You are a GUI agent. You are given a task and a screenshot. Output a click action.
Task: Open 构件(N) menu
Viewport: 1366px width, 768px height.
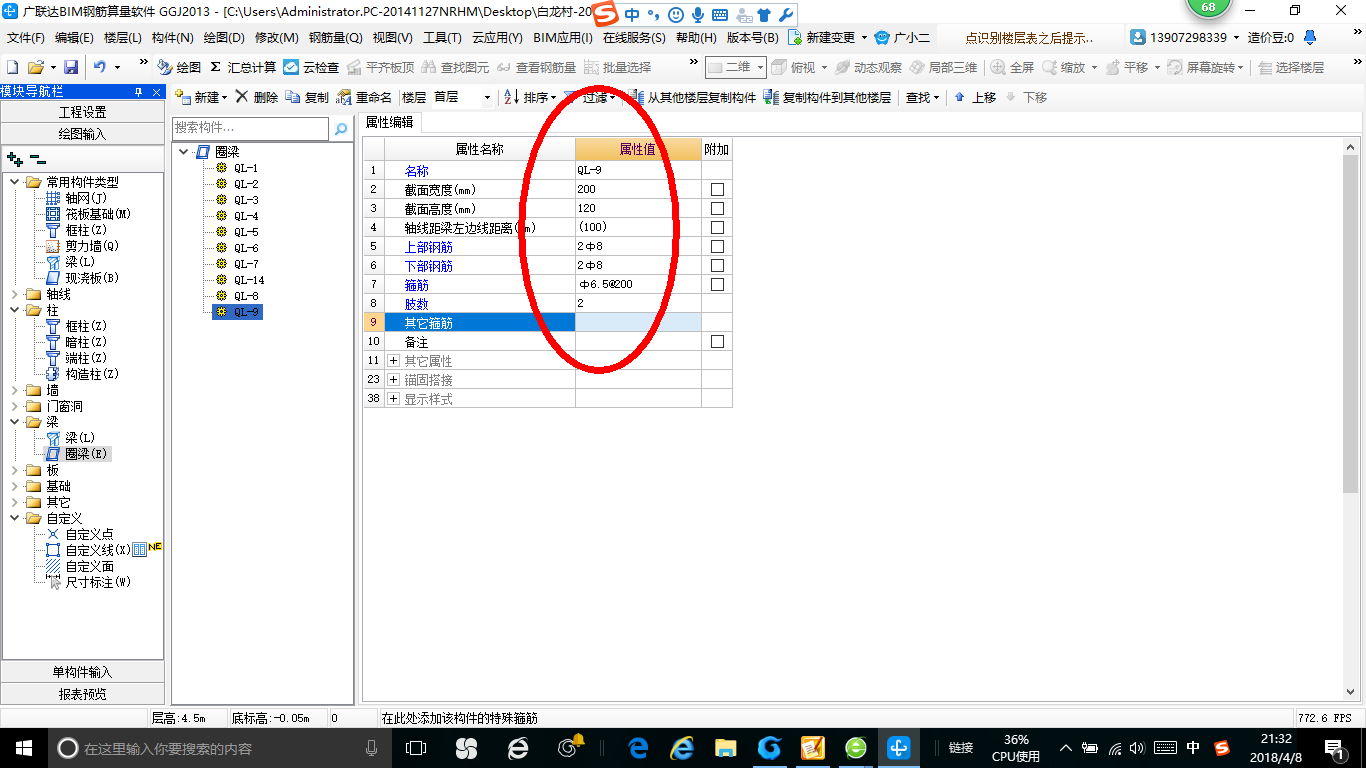(x=172, y=38)
